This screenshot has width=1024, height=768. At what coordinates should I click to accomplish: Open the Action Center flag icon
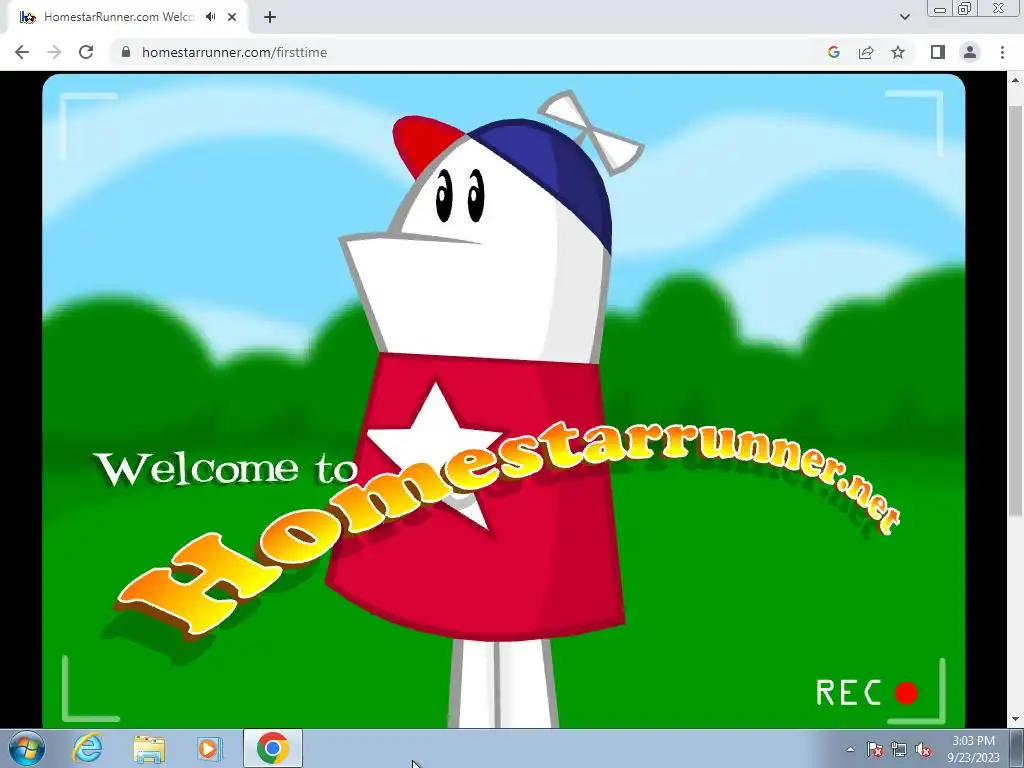tap(875, 749)
